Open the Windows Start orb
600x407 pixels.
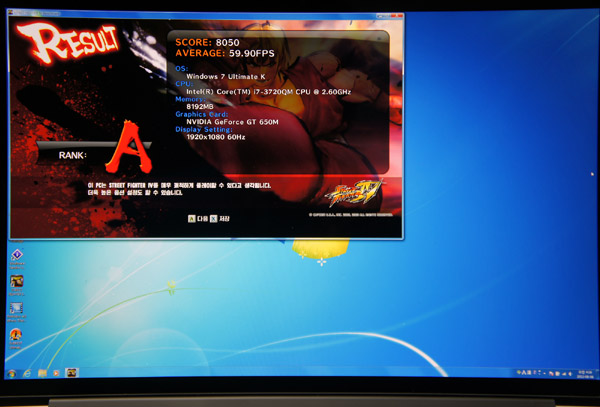point(11,374)
